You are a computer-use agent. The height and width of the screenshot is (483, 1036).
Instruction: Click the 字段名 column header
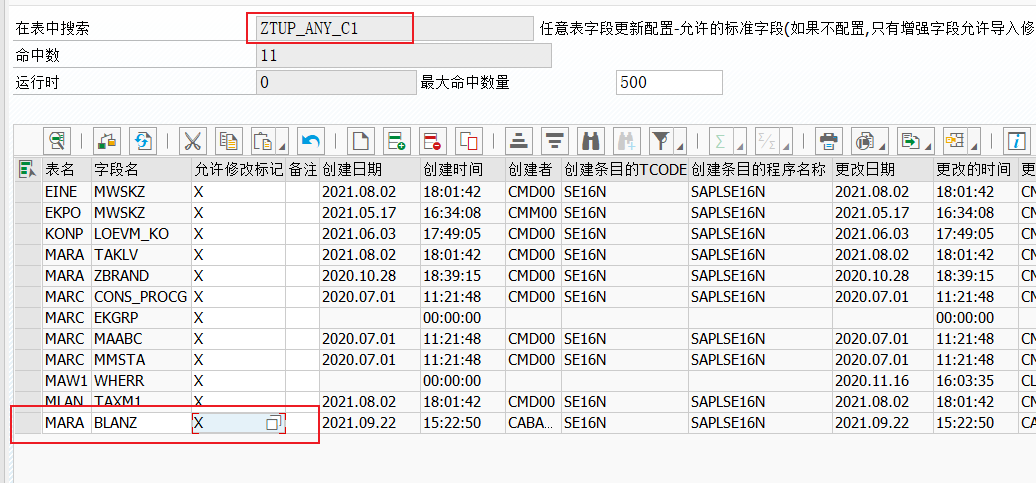[x=141, y=169]
